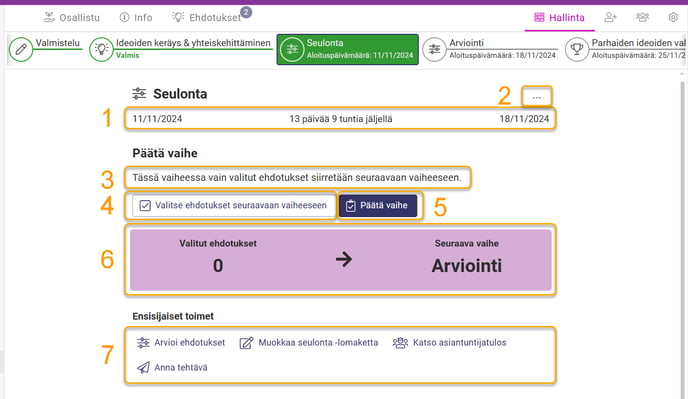This screenshot has height=399, width=688.
Task: Click the Päätä vaihe button
Action: point(378,205)
